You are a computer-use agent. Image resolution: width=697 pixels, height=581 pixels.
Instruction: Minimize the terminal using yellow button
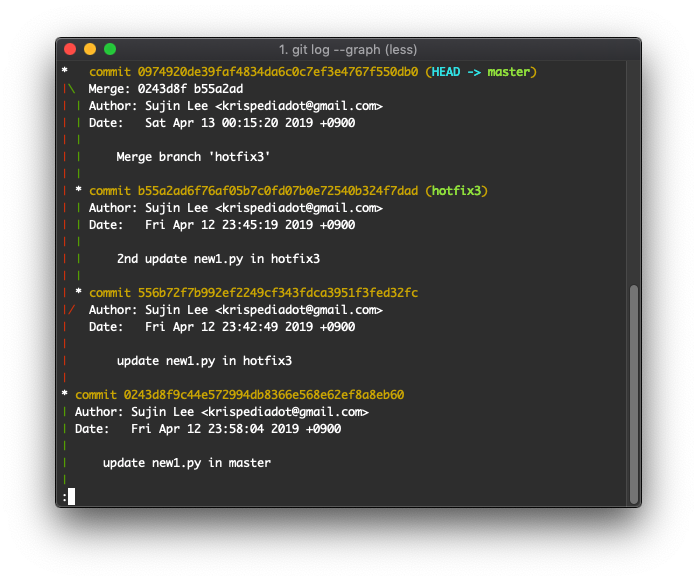(x=90, y=49)
